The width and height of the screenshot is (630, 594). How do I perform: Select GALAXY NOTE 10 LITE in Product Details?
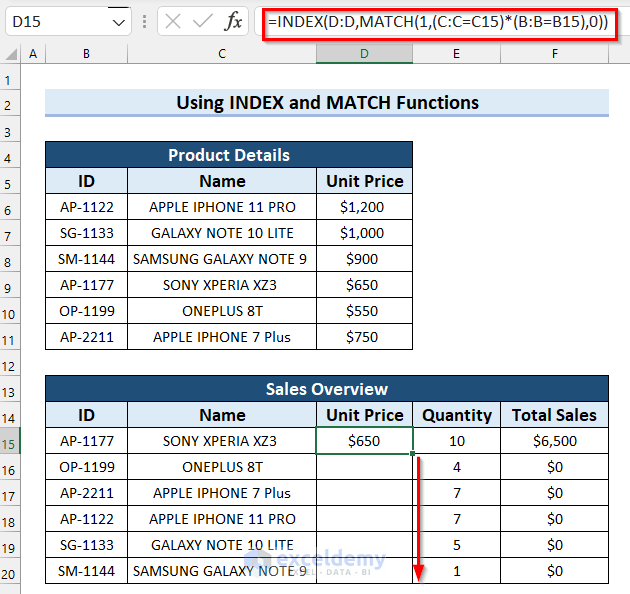click(222, 233)
